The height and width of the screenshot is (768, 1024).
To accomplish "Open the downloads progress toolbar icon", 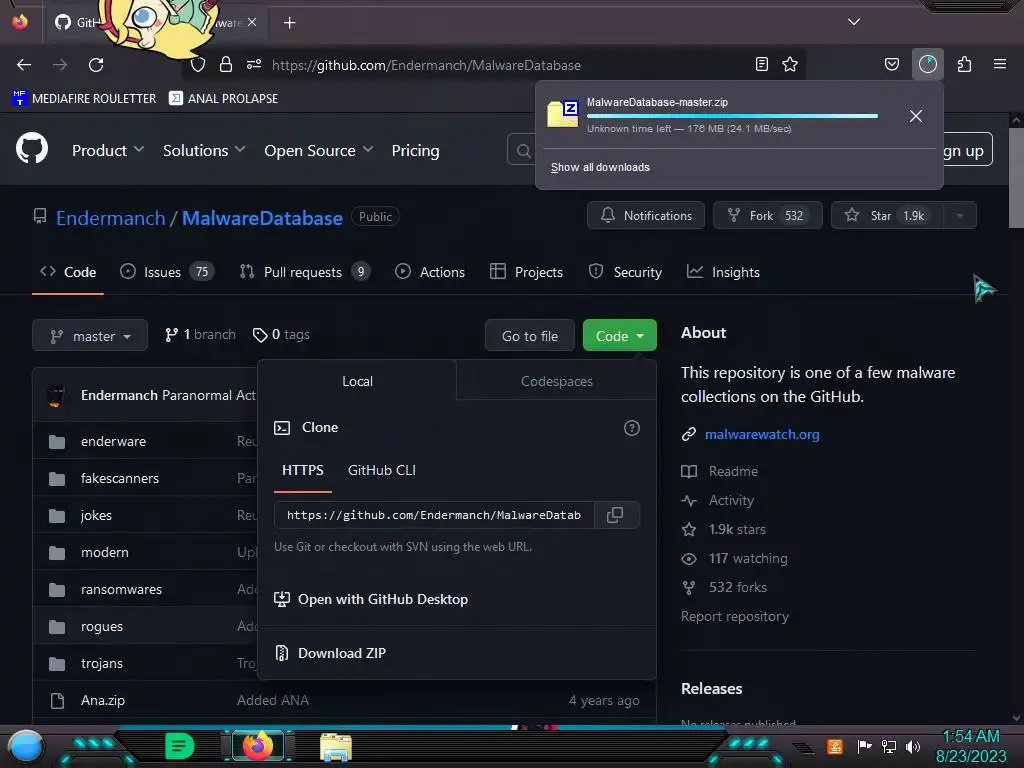I will click(x=927, y=64).
